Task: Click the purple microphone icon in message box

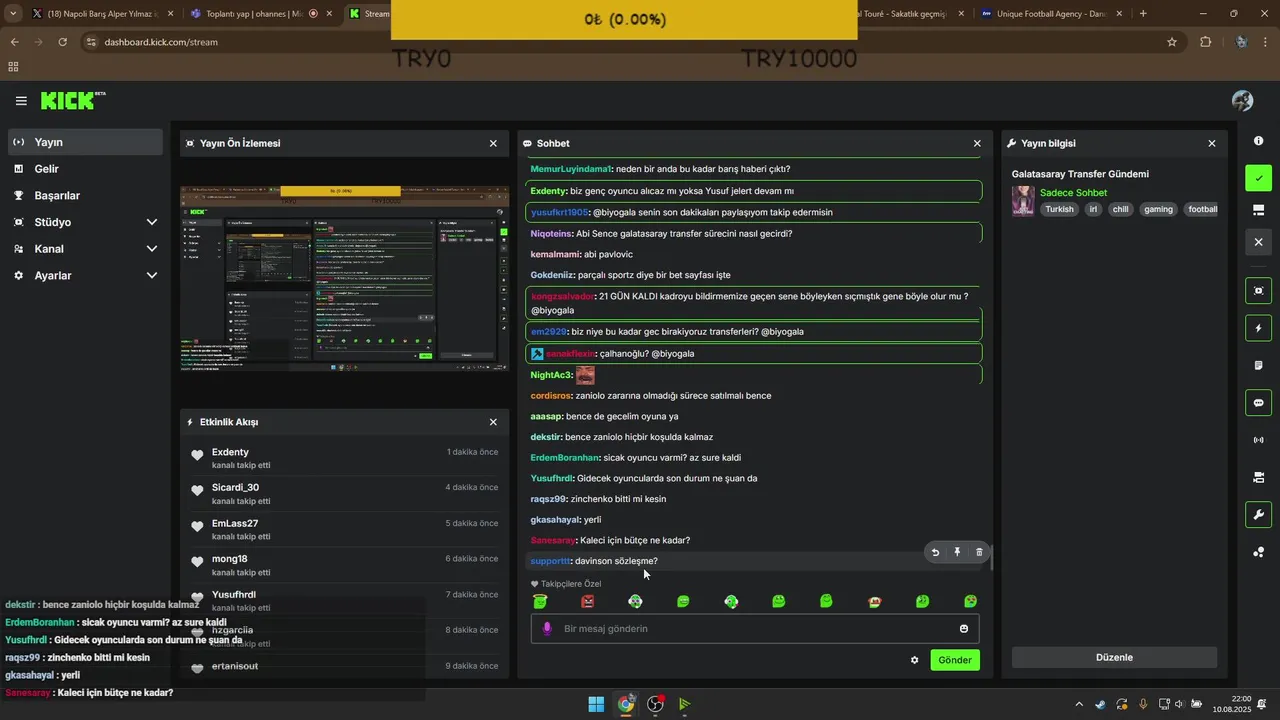Action: tap(546, 629)
